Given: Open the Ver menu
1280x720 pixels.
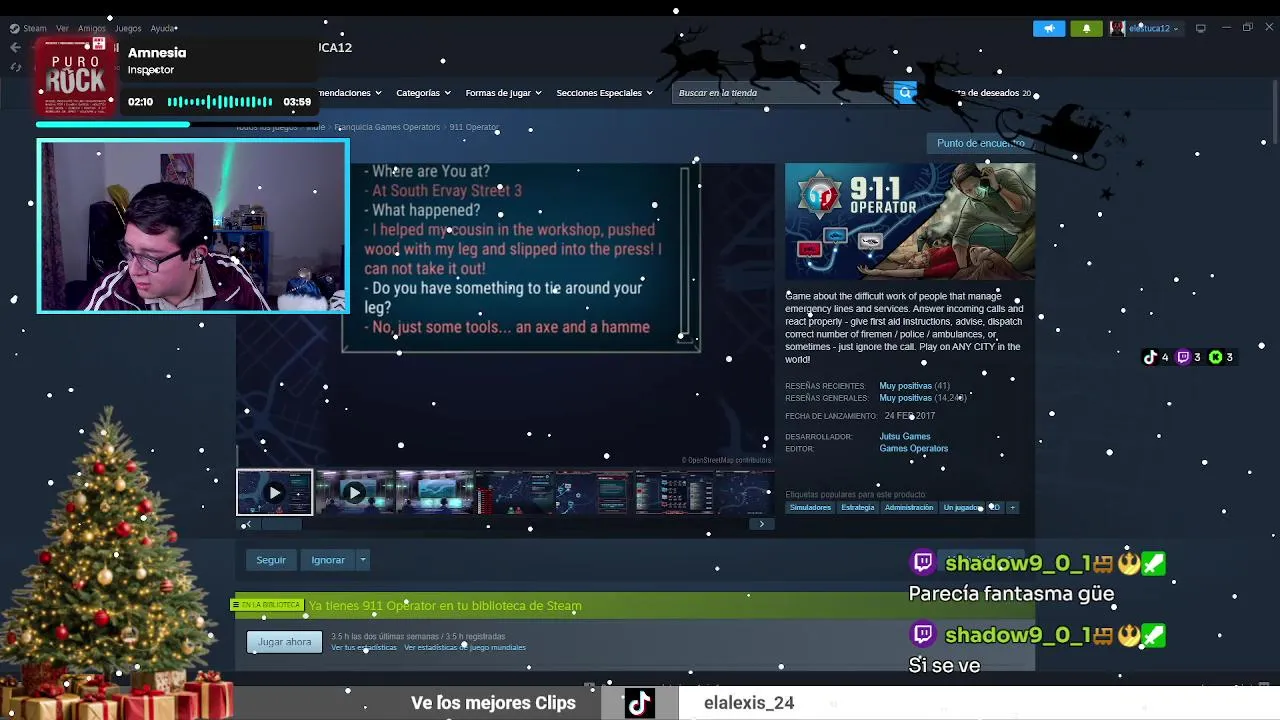Looking at the screenshot, I should click(63, 28).
